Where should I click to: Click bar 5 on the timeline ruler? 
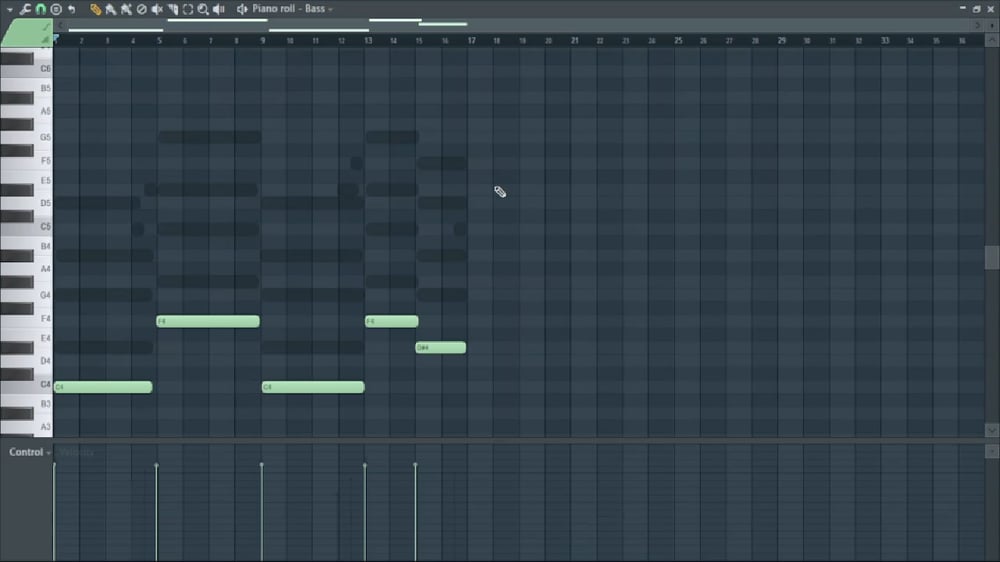pyautogui.click(x=159, y=40)
